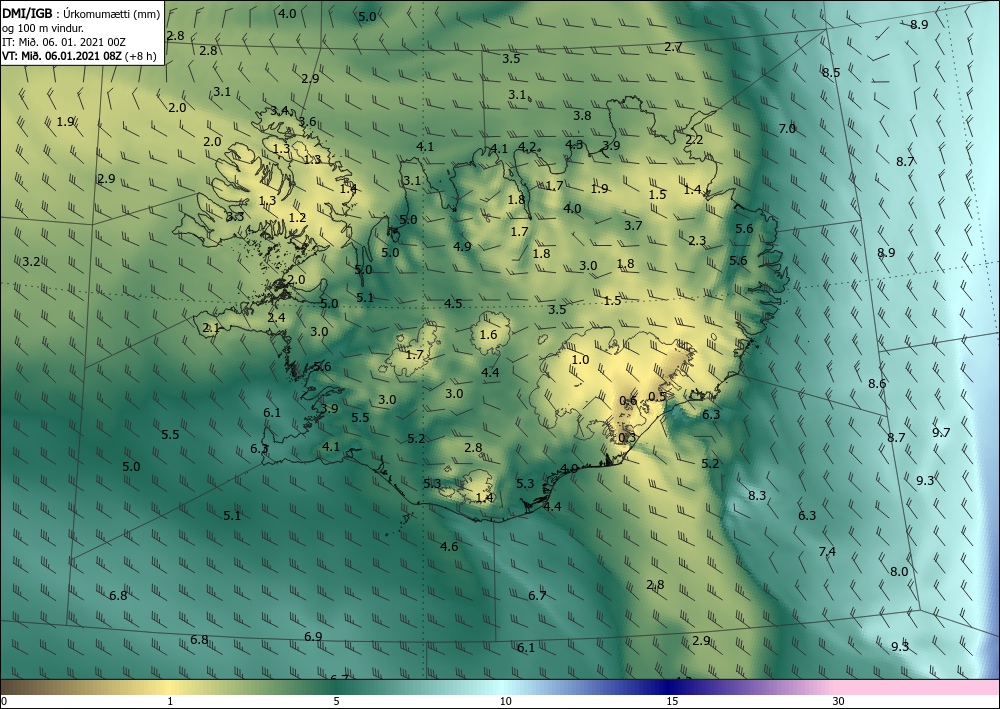Click the 1.2 precipitation value

tap(297, 217)
